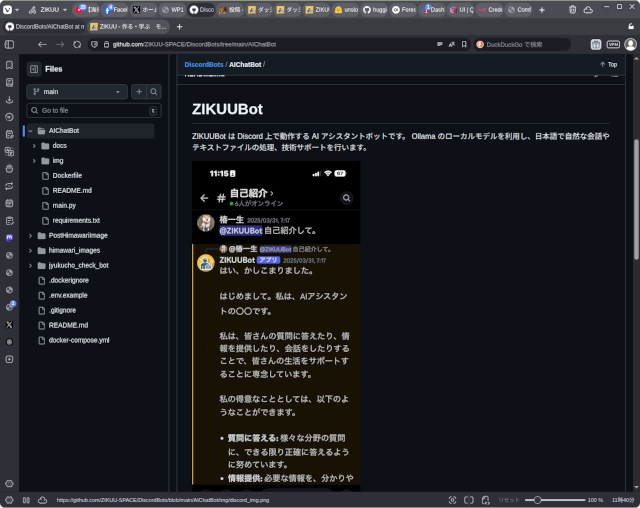Select the ZIKUU 作る・学ぶ stacked tab

[x=128, y=27]
